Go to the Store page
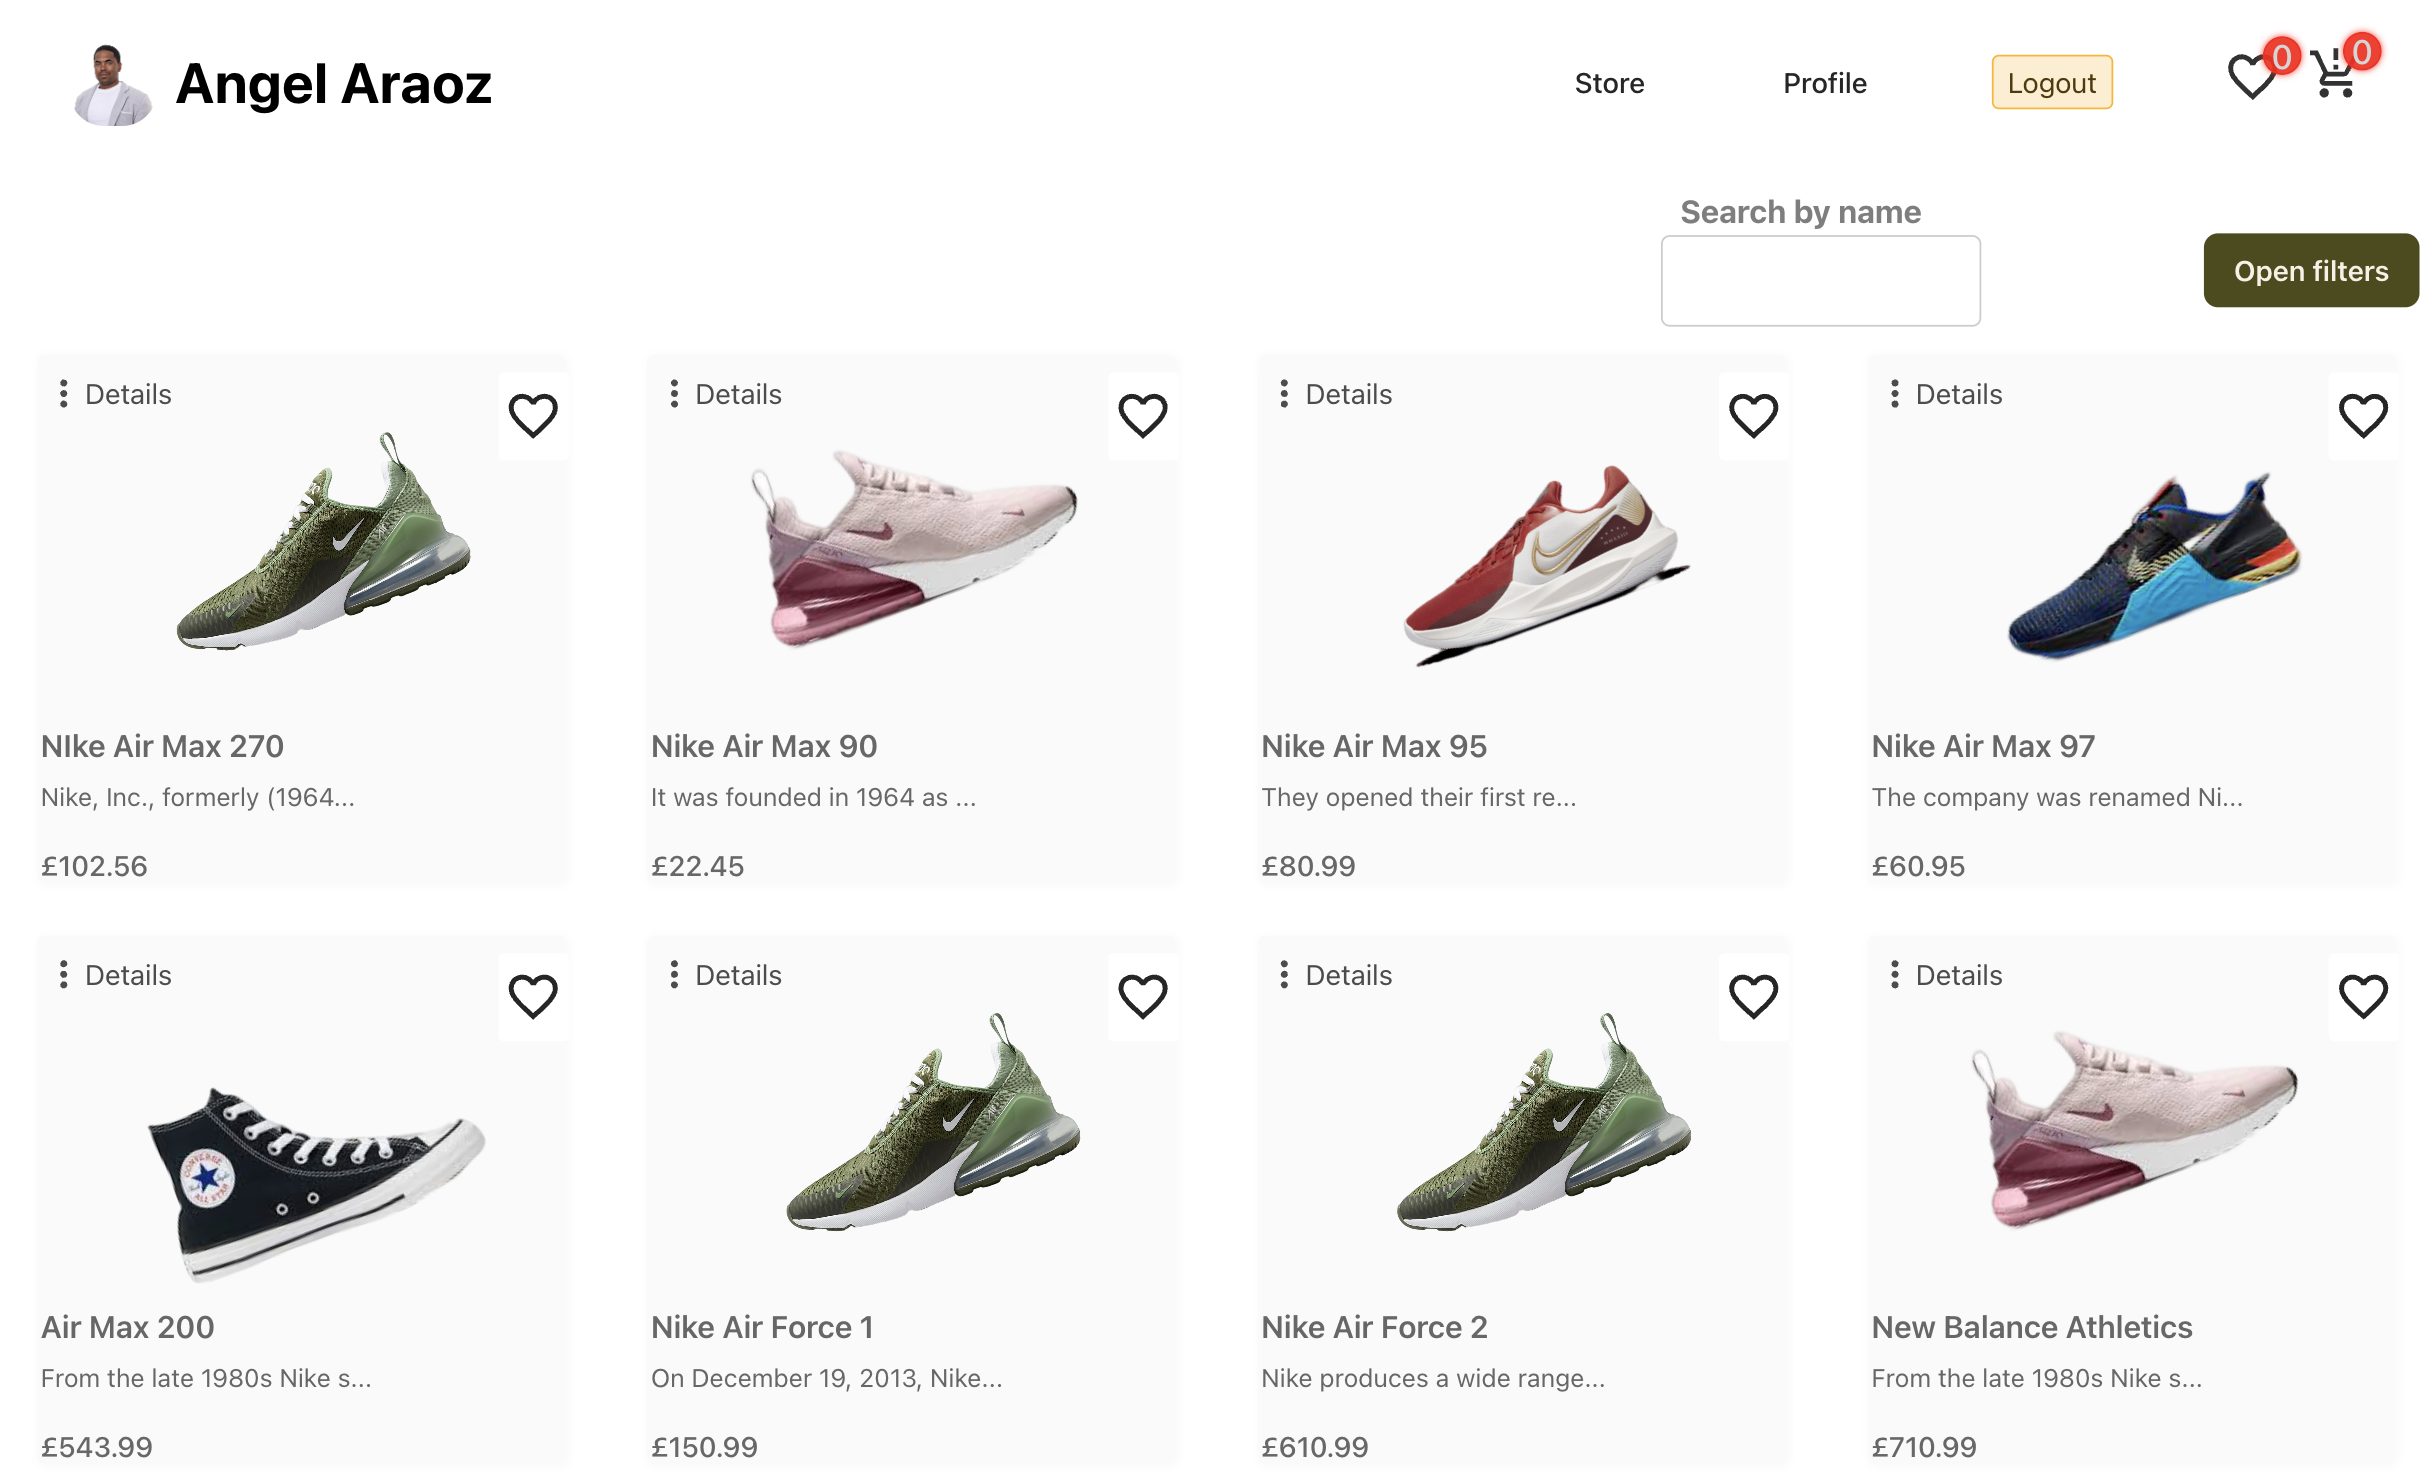 pyautogui.click(x=1609, y=83)
